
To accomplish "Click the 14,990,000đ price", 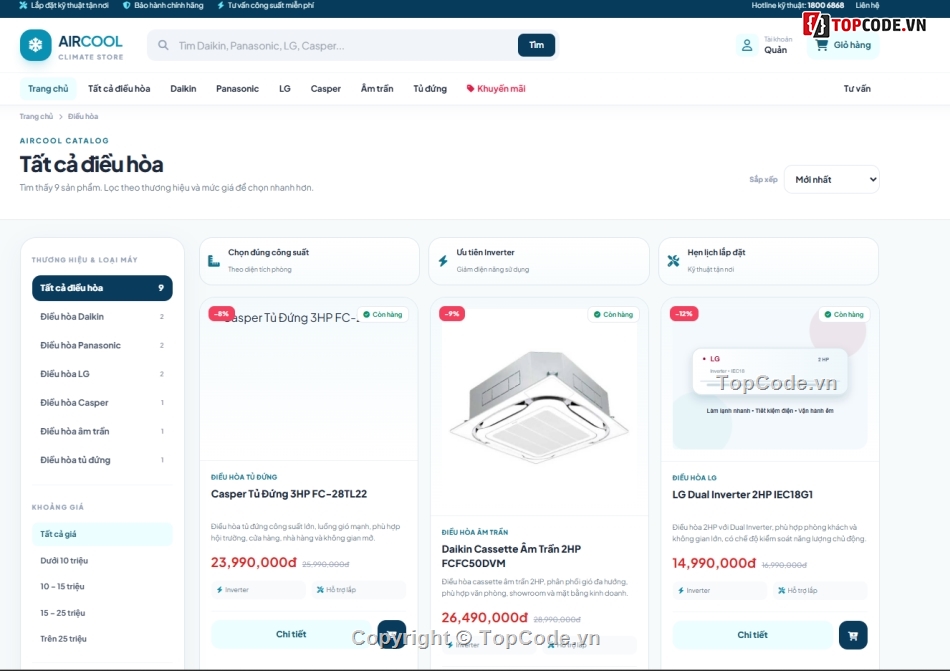I will 714,563.
